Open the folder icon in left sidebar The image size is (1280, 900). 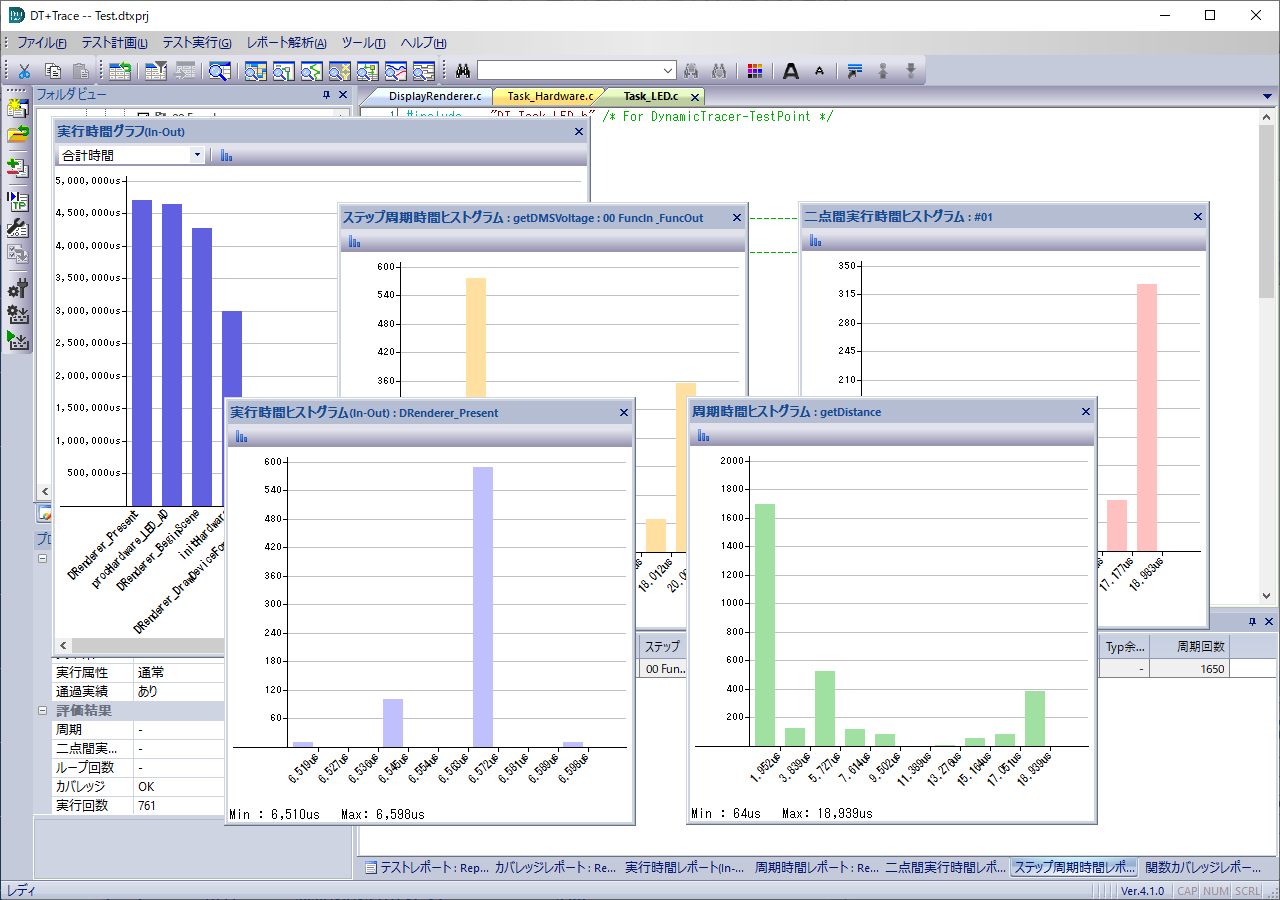click(17, 134)
